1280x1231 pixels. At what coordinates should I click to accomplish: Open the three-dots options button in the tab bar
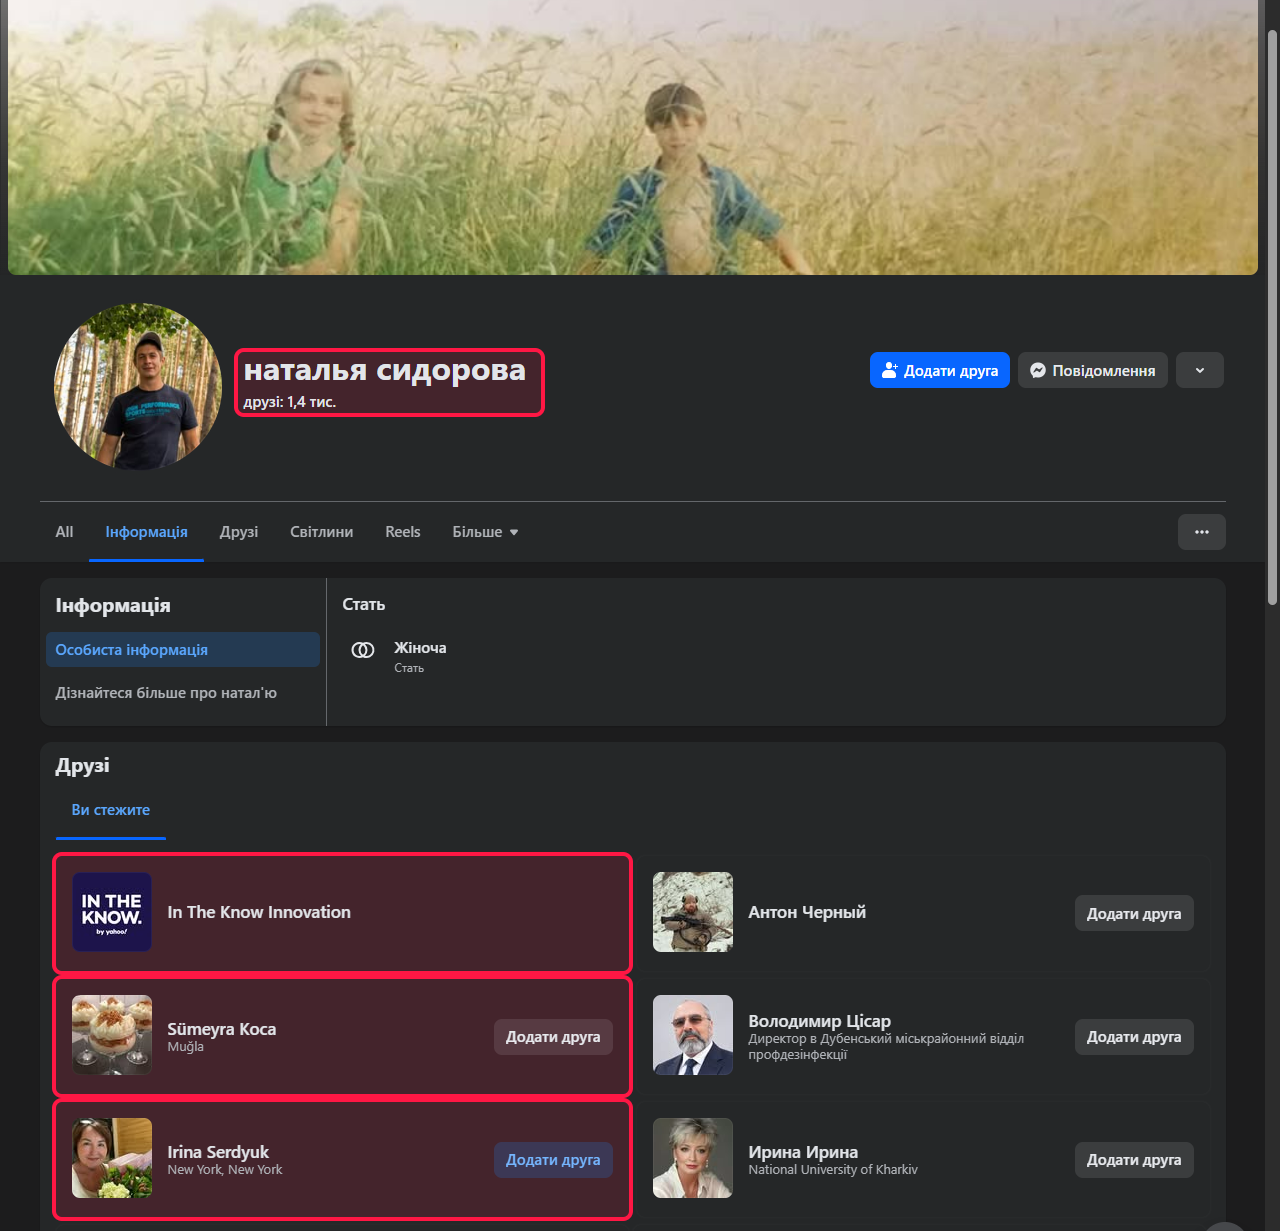[1202, 532]
